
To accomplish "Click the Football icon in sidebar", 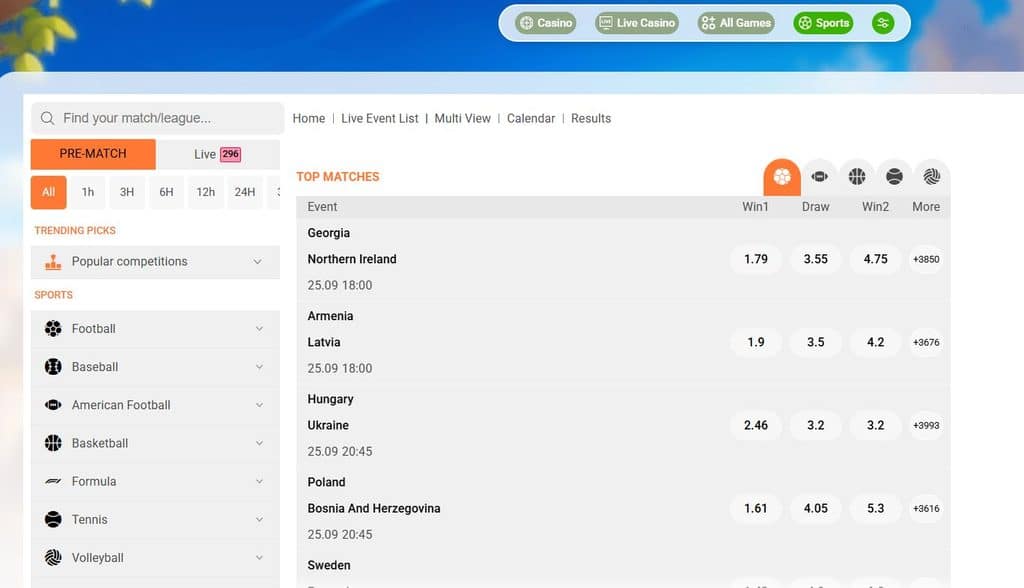I will tap(53, 329).
